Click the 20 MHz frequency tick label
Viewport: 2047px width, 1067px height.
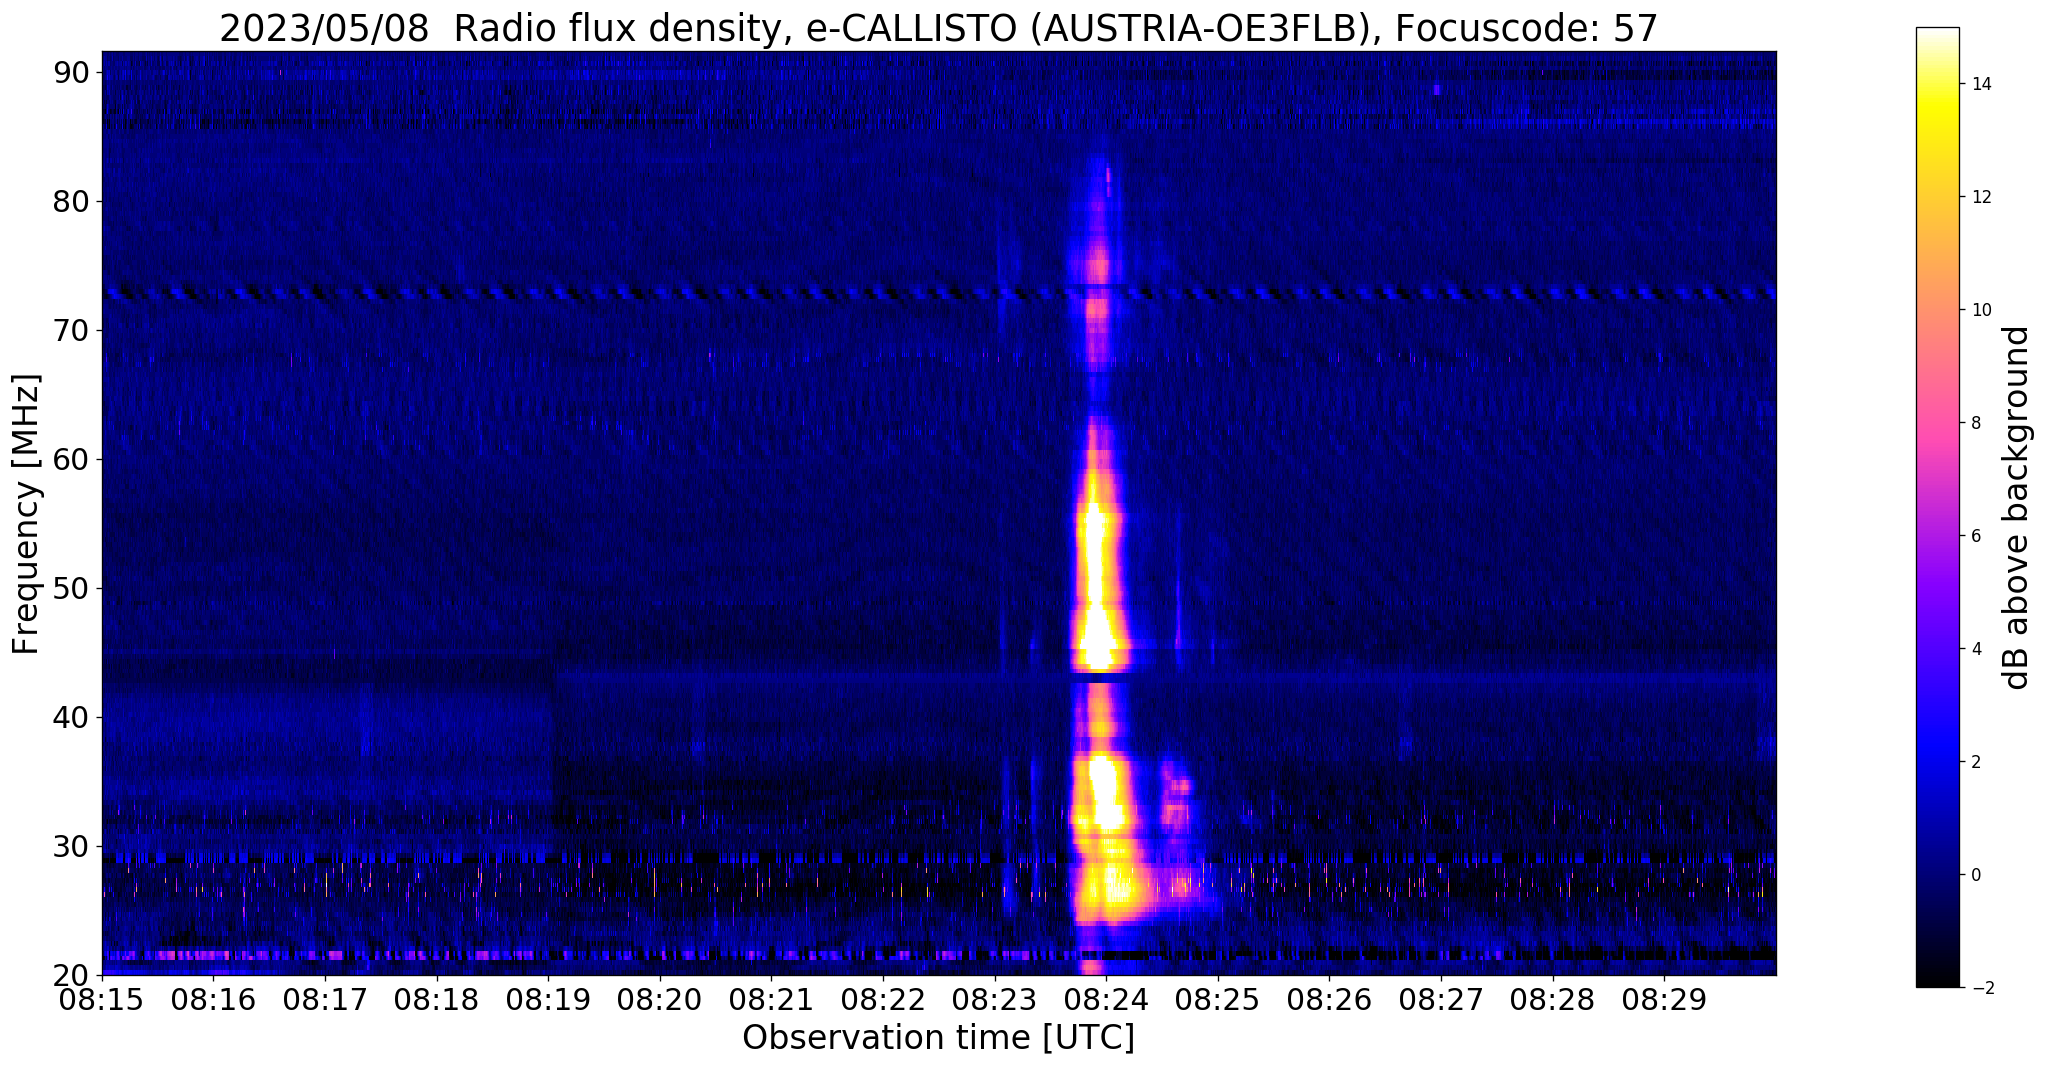pyautogui.click(x=71, y=975)
